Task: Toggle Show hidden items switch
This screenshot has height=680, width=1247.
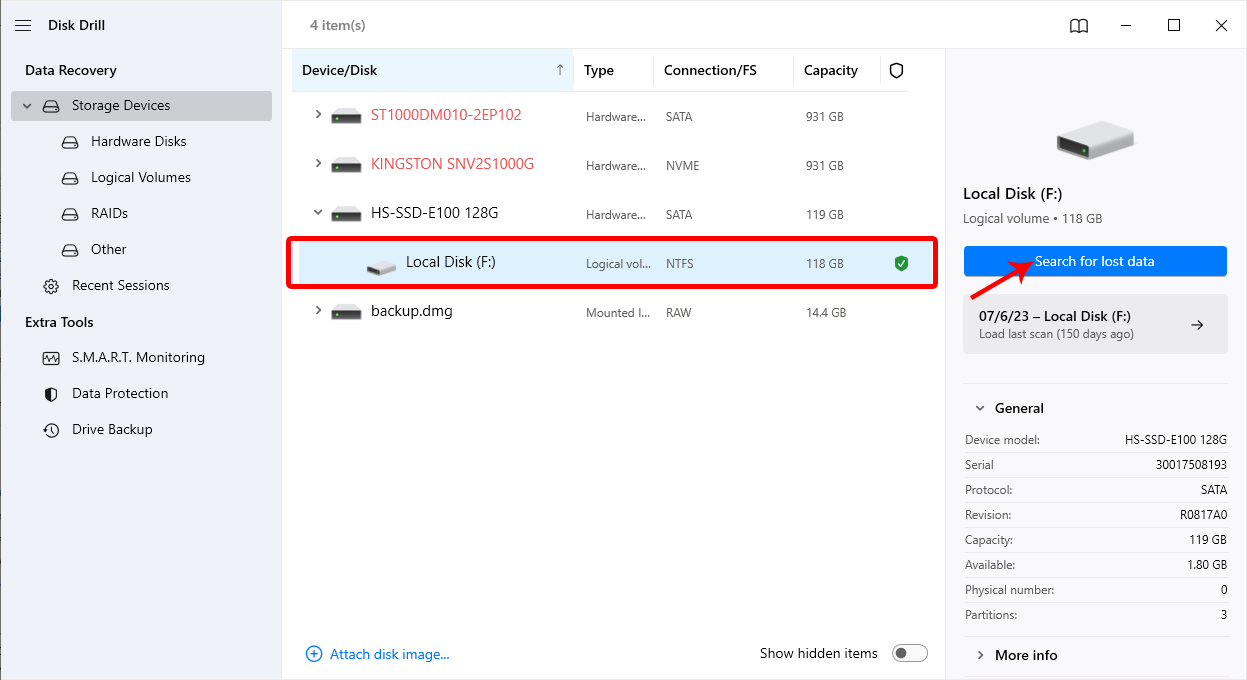Action: 910,653
